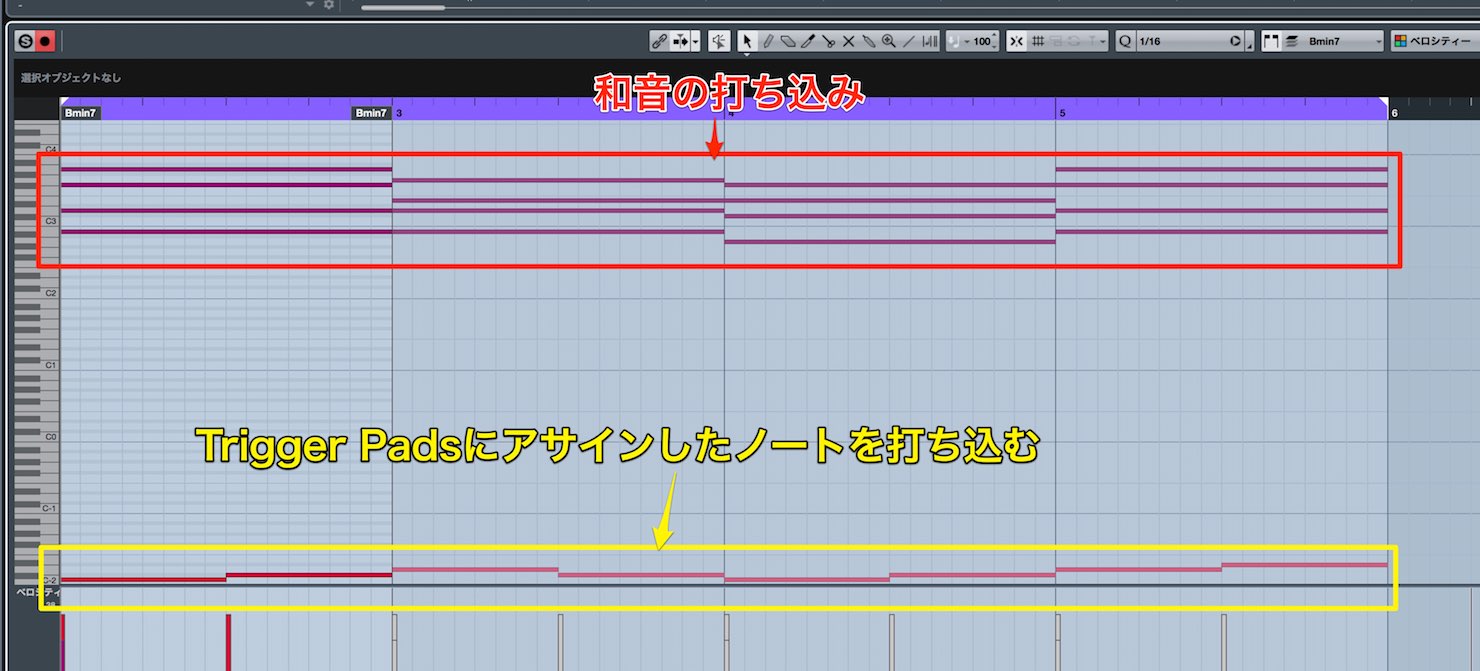
Task: Click the ベロシティ controller lane label
Action: pos(38,593)
